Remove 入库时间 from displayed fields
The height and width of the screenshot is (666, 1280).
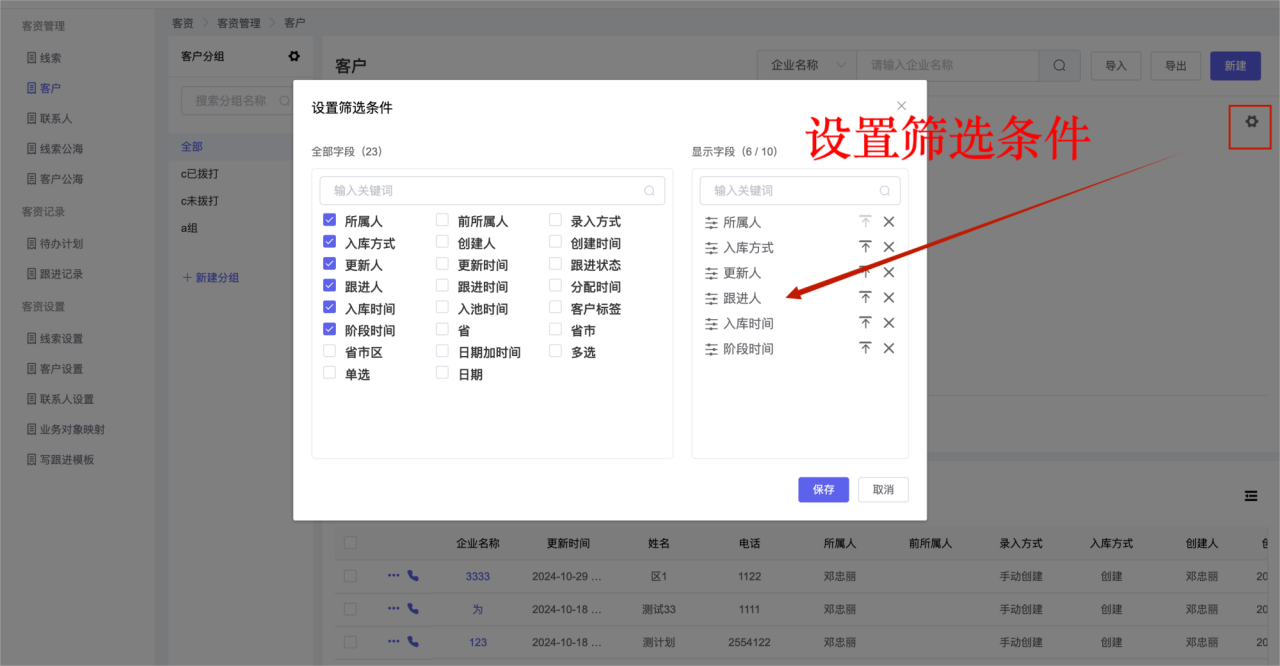889,323
